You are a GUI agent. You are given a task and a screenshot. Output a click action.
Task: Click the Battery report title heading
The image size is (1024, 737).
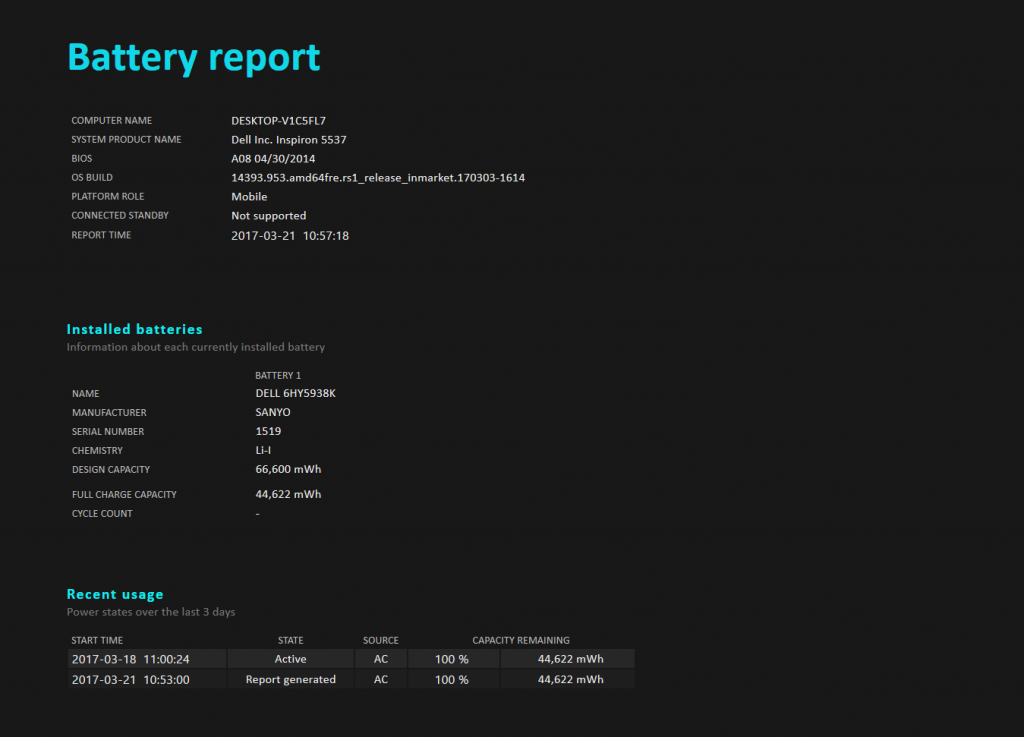point(193,58)
